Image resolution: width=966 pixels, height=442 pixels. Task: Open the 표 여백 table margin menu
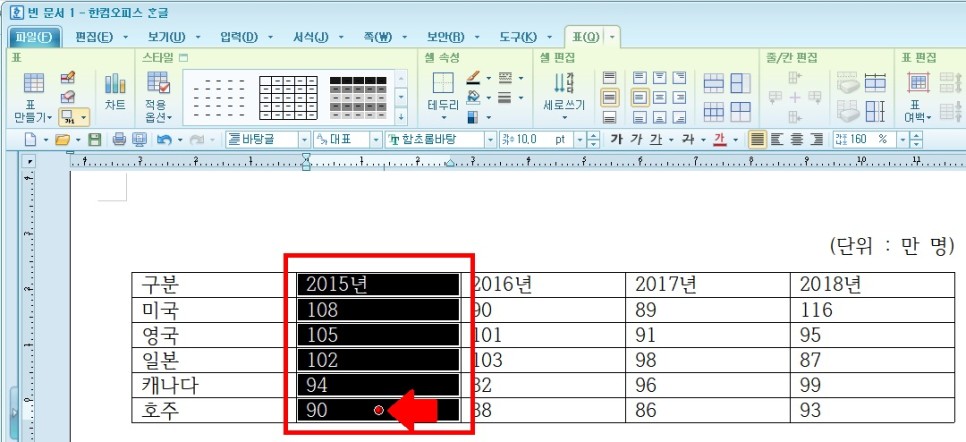[918, 112]
